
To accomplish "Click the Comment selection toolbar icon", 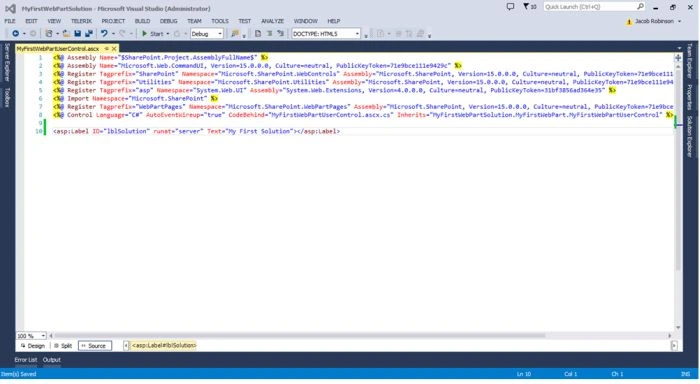I will [270, 33].
